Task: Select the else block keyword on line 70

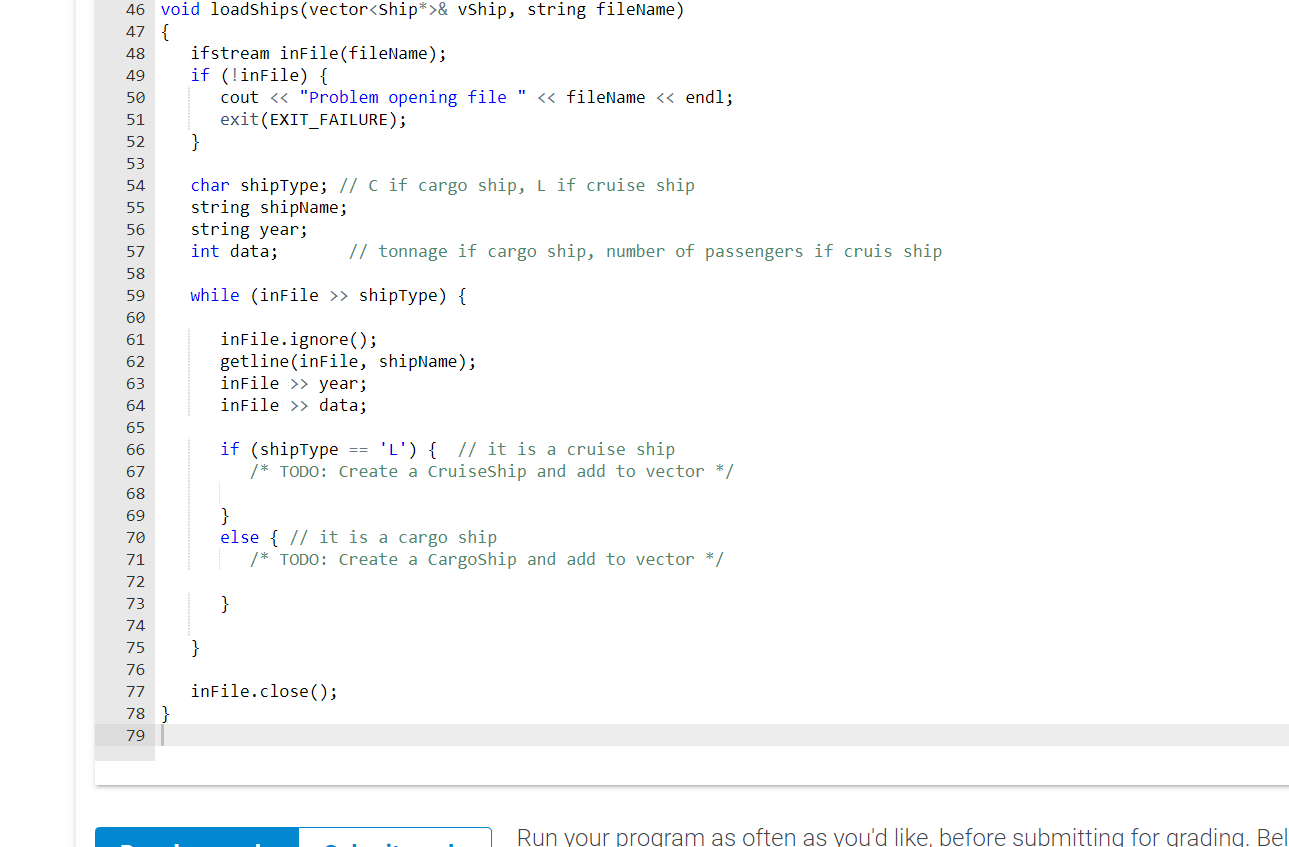Action: click(x=239, y=537)
